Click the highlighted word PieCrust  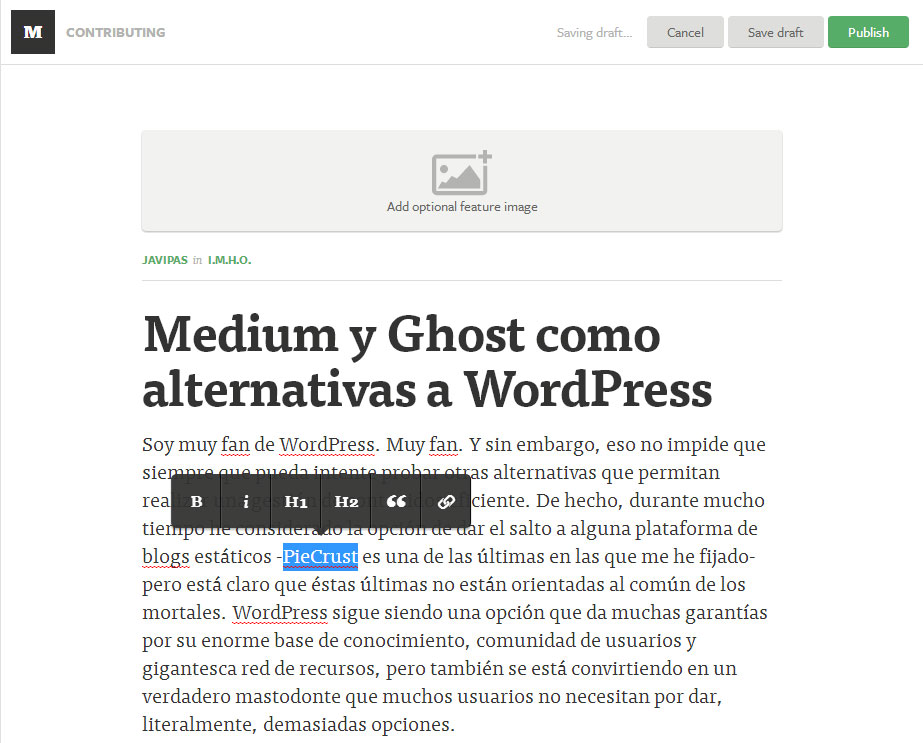click(320, 556)
